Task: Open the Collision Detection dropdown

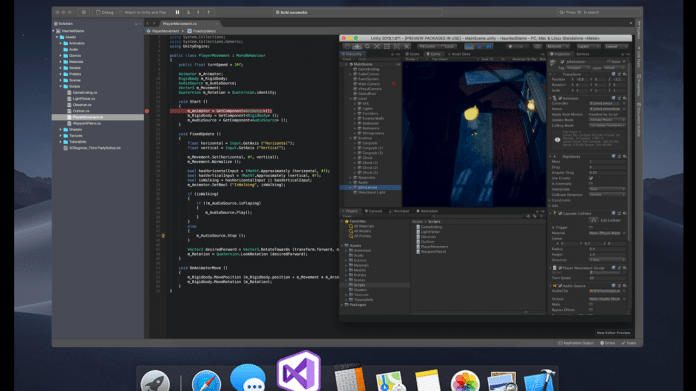Action: [x=607, y=194]
